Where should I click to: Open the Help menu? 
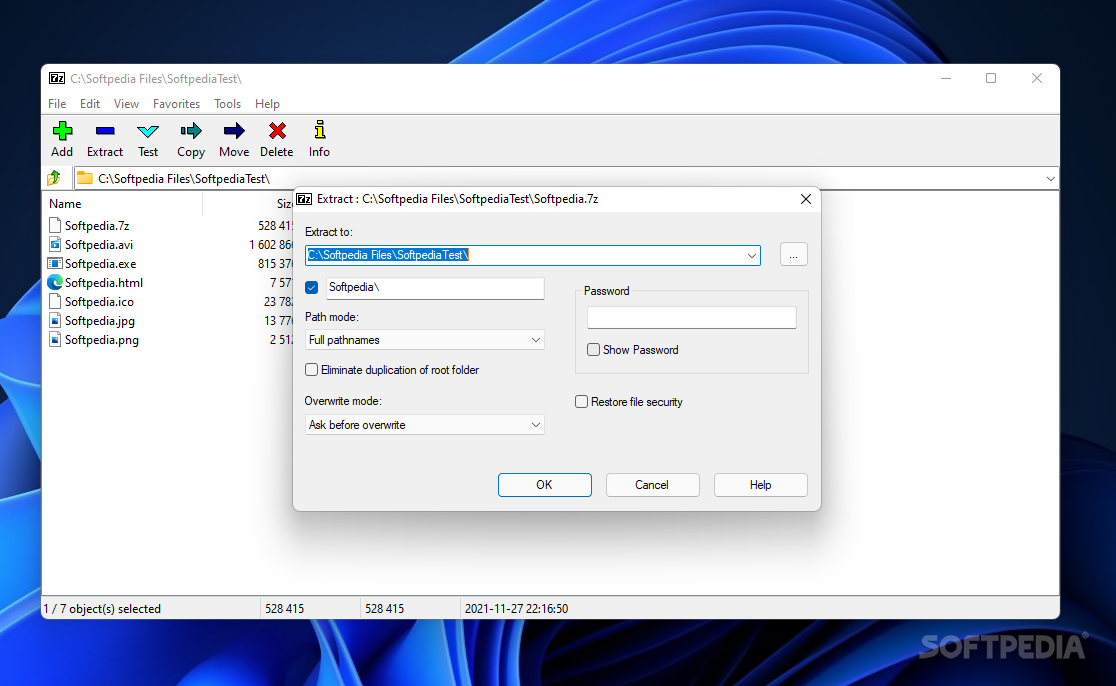(268, 104)
